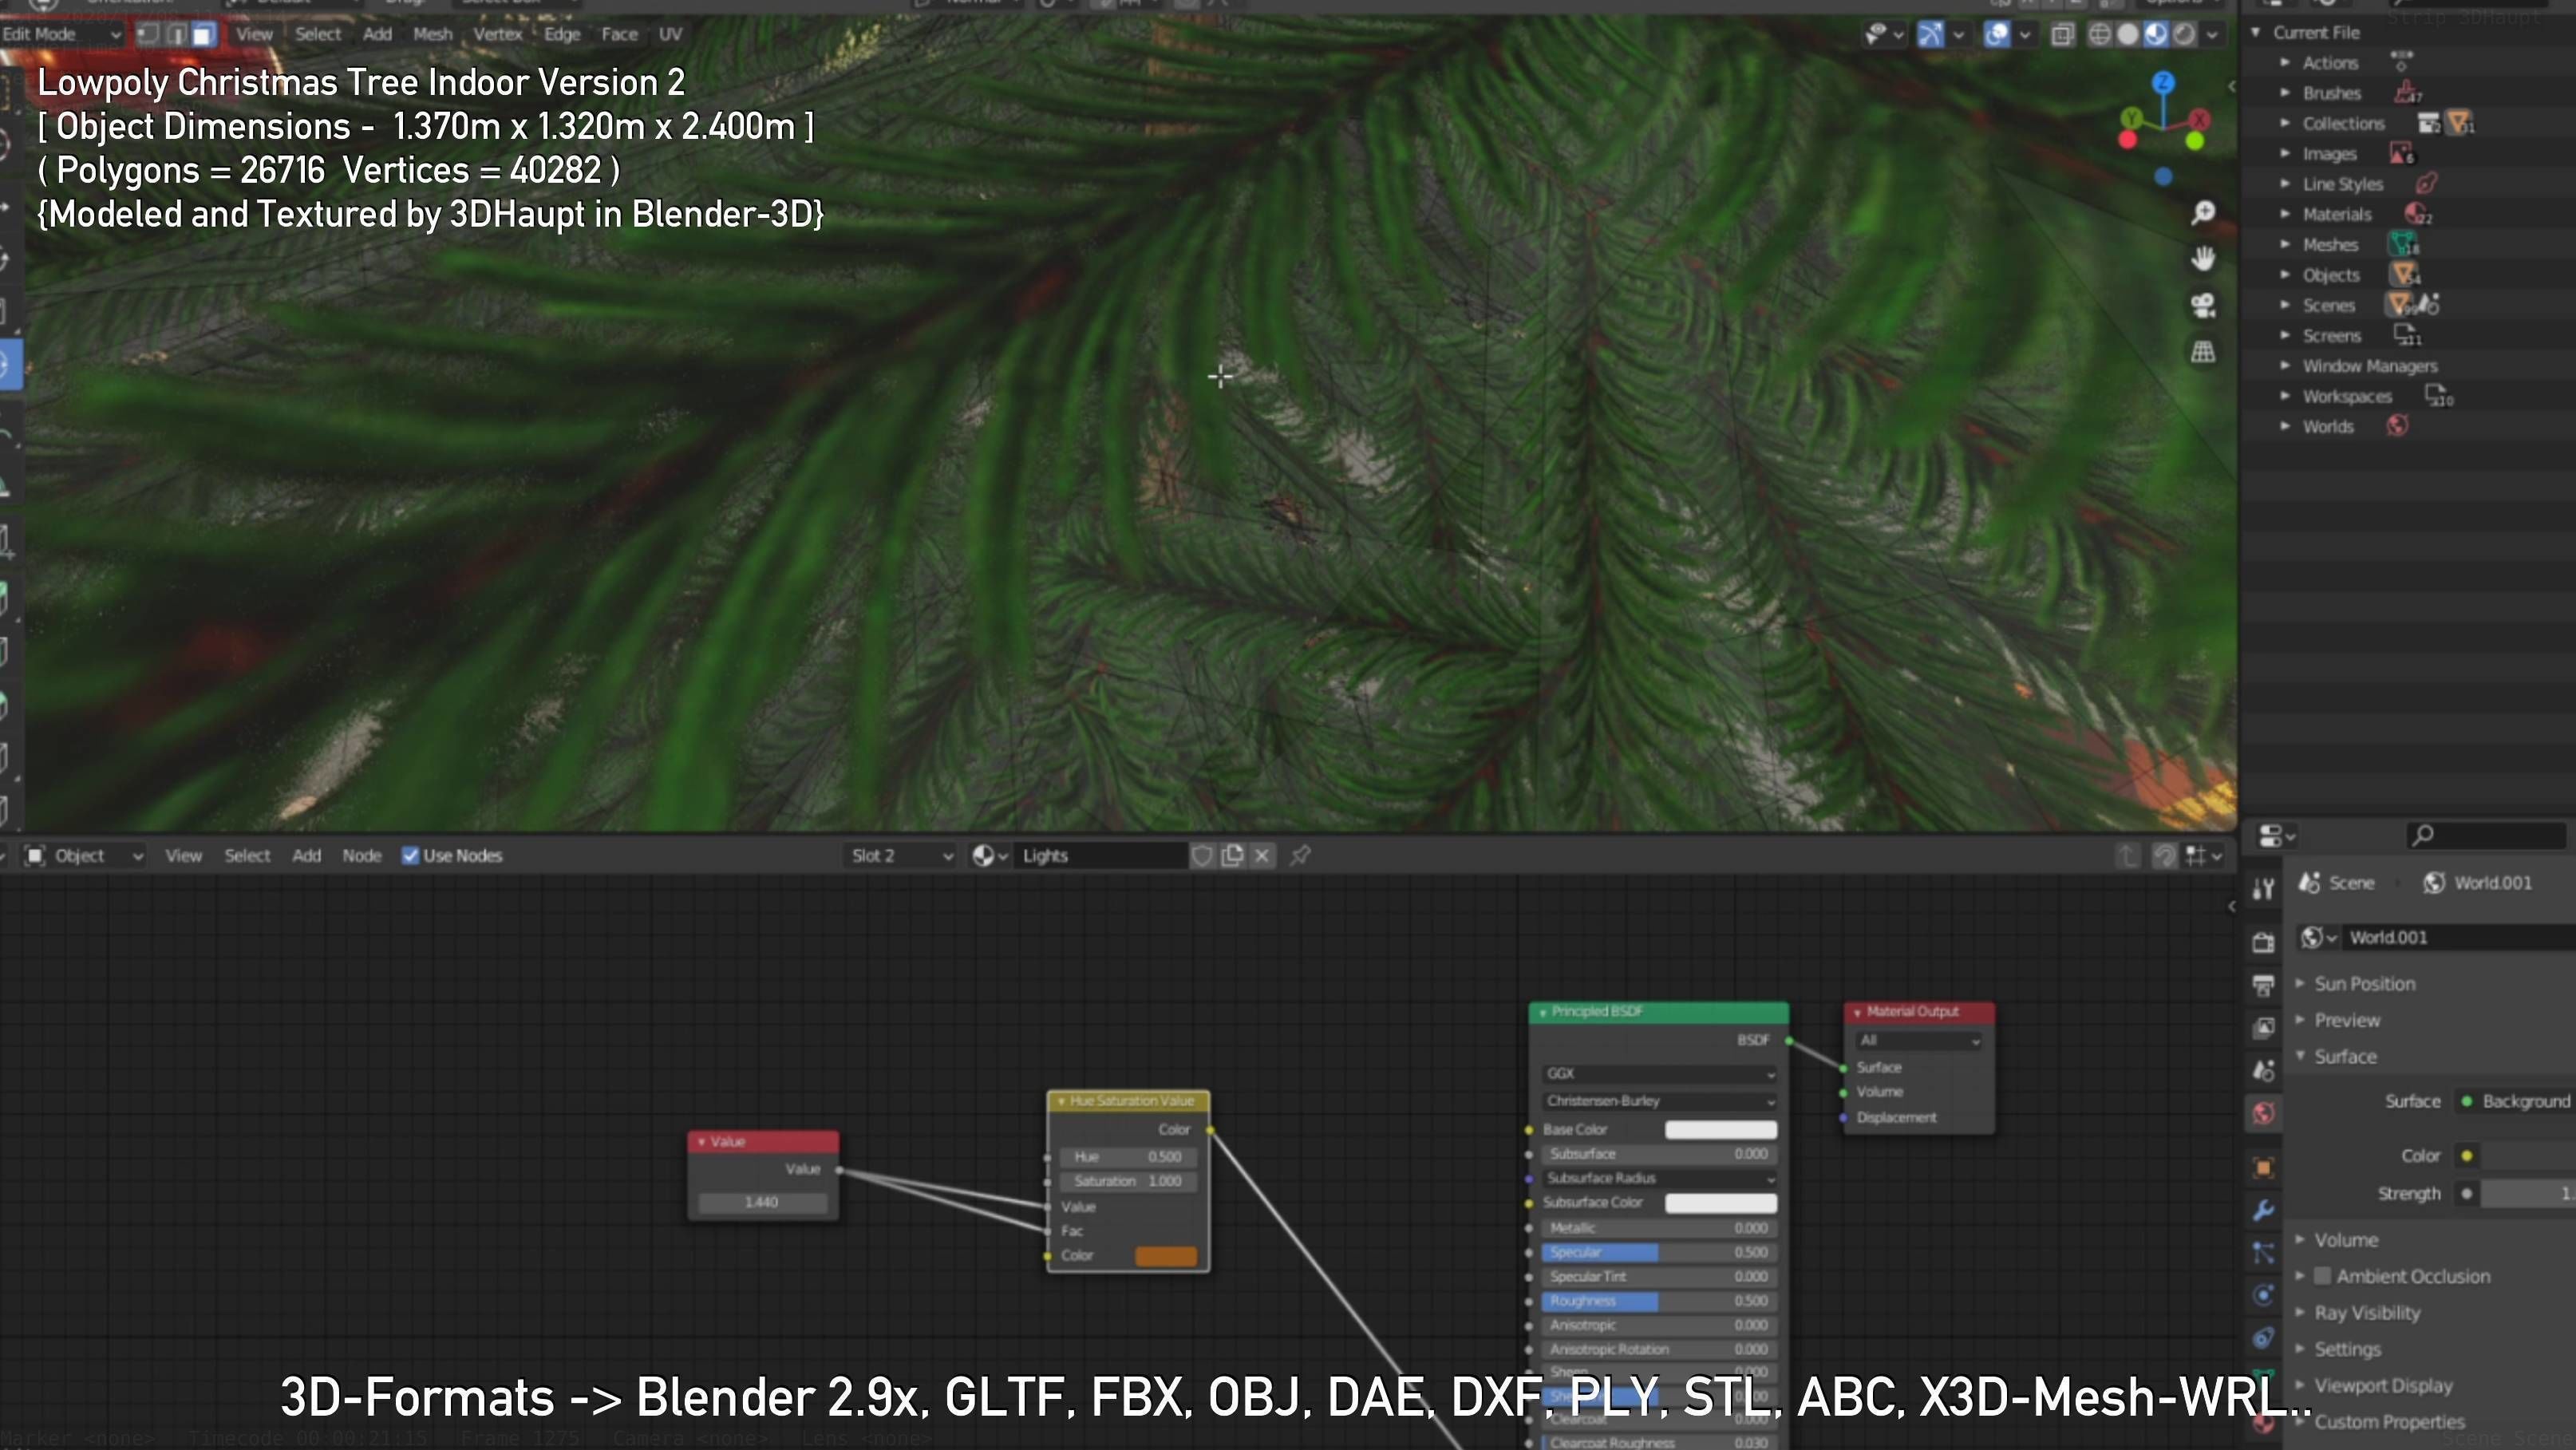2576x1450 pixels.
Task: Open the Node menu in node editor
Action: coord(361,856)
